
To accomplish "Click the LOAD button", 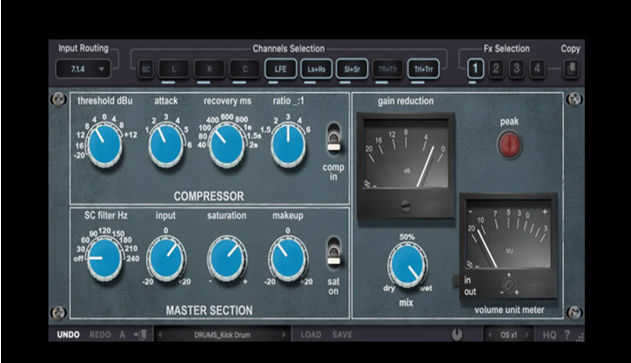I will [311, 335].
